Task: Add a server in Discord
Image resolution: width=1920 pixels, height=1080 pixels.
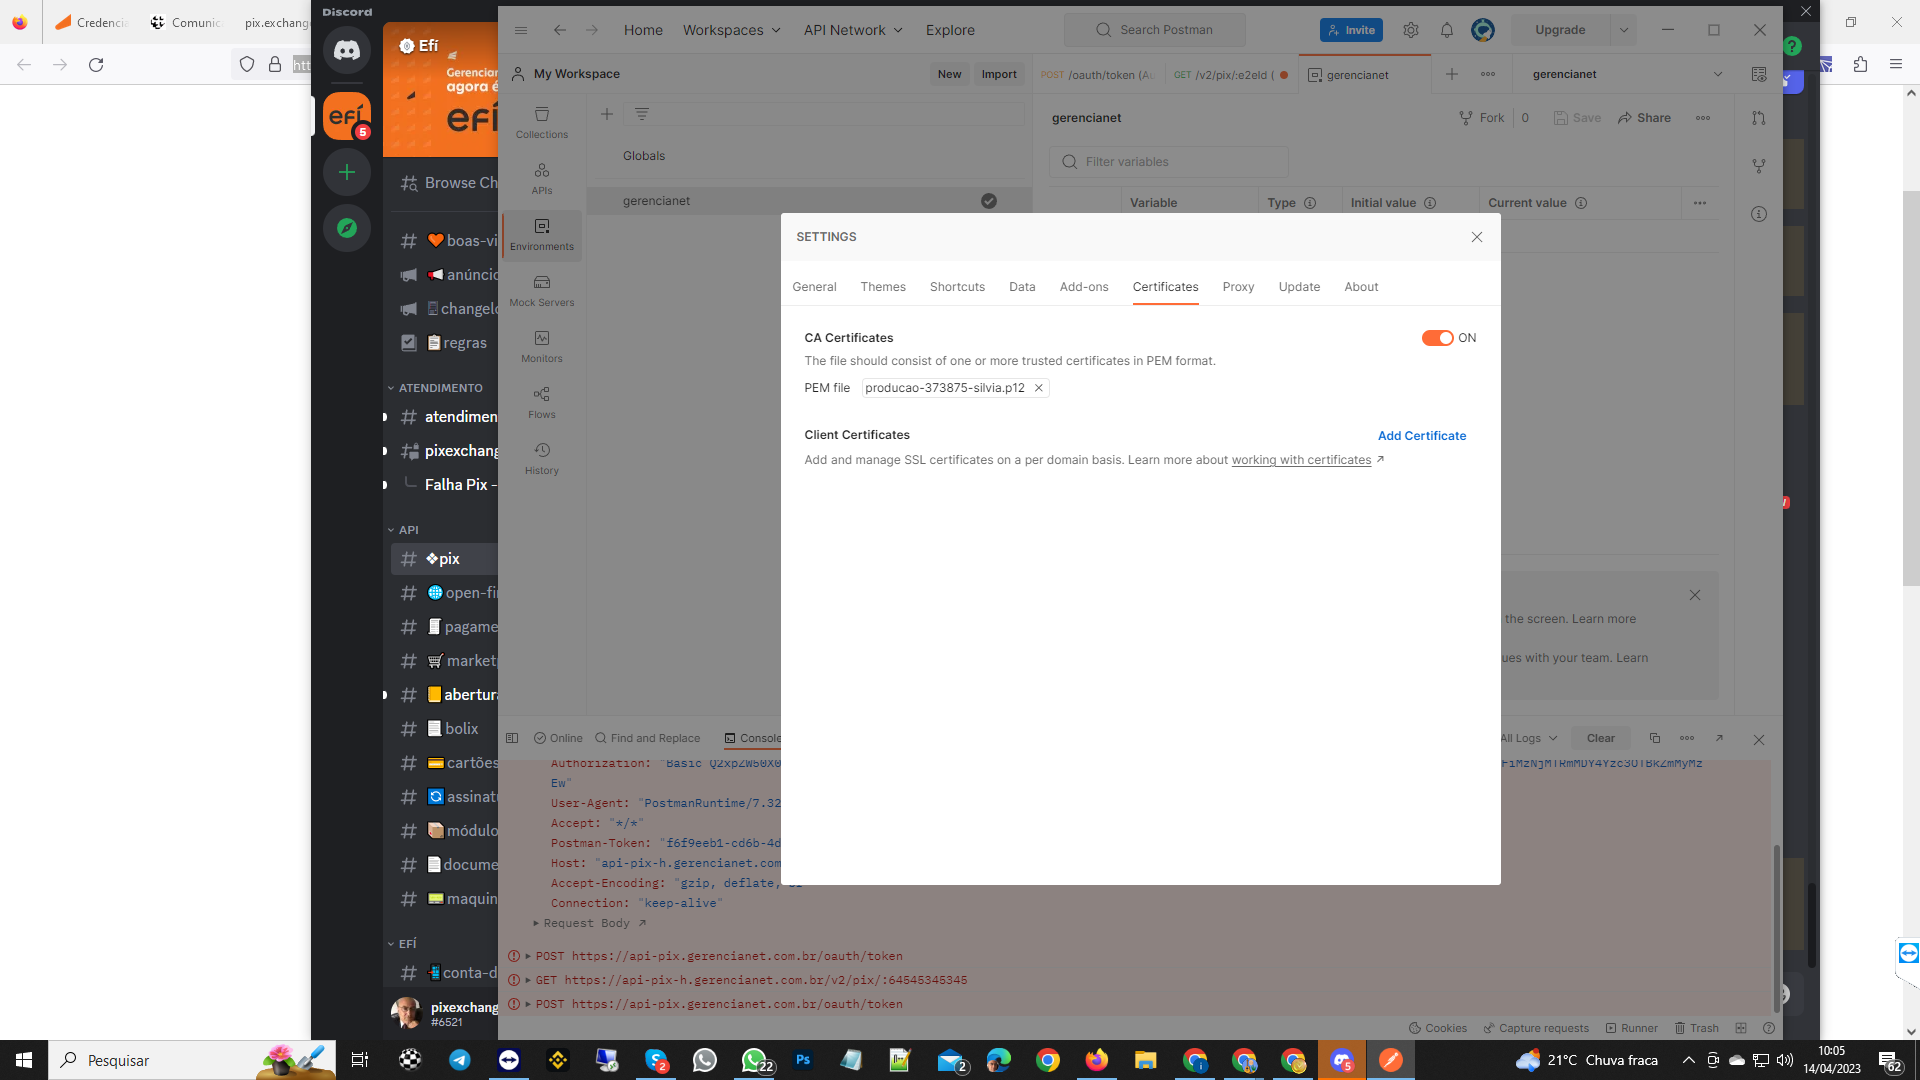Action: coord(347,172)
